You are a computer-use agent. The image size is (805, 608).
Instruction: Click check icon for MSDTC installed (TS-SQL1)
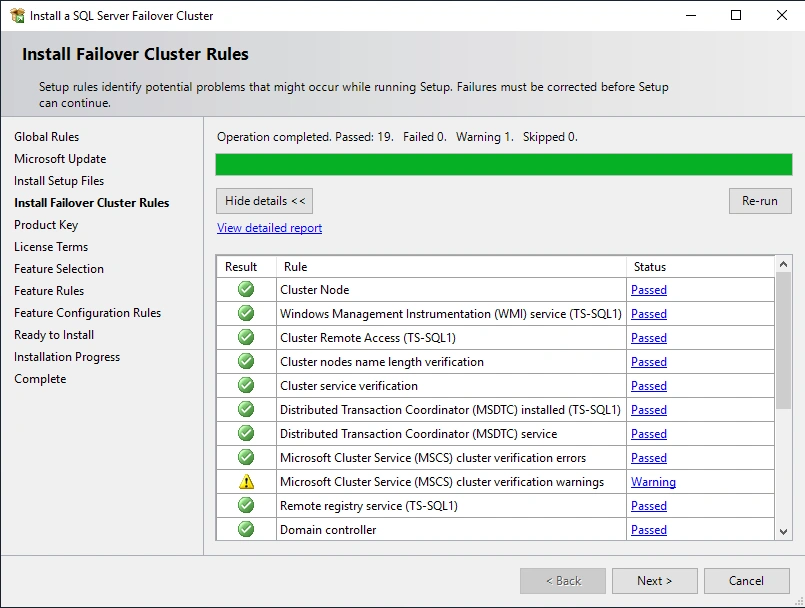click(x=246, y=409)
